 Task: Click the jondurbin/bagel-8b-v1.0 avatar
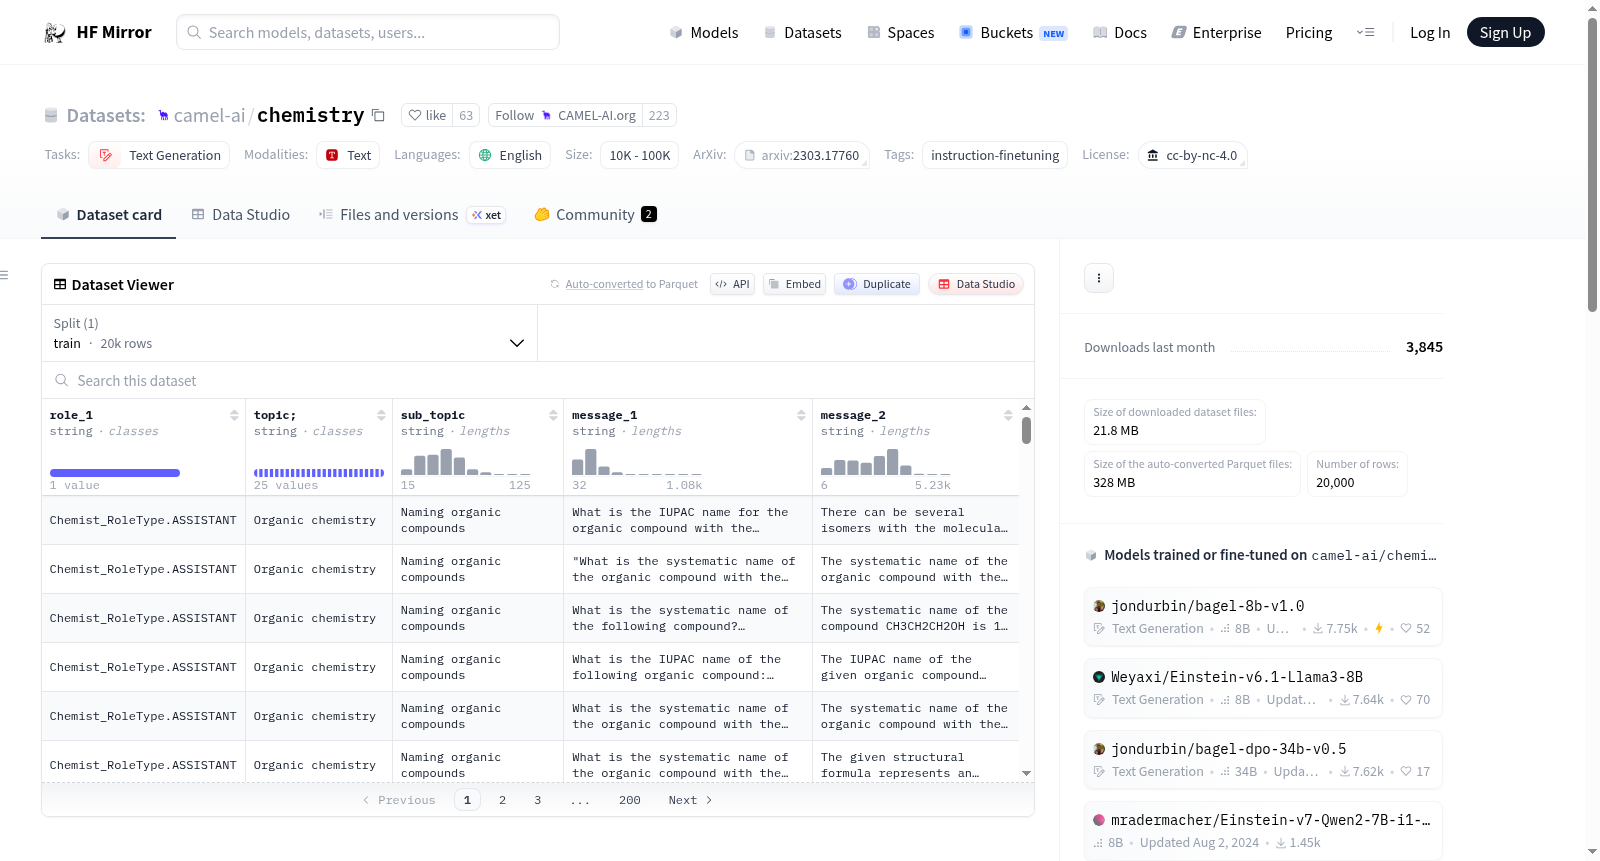[x=1099, y=606]
